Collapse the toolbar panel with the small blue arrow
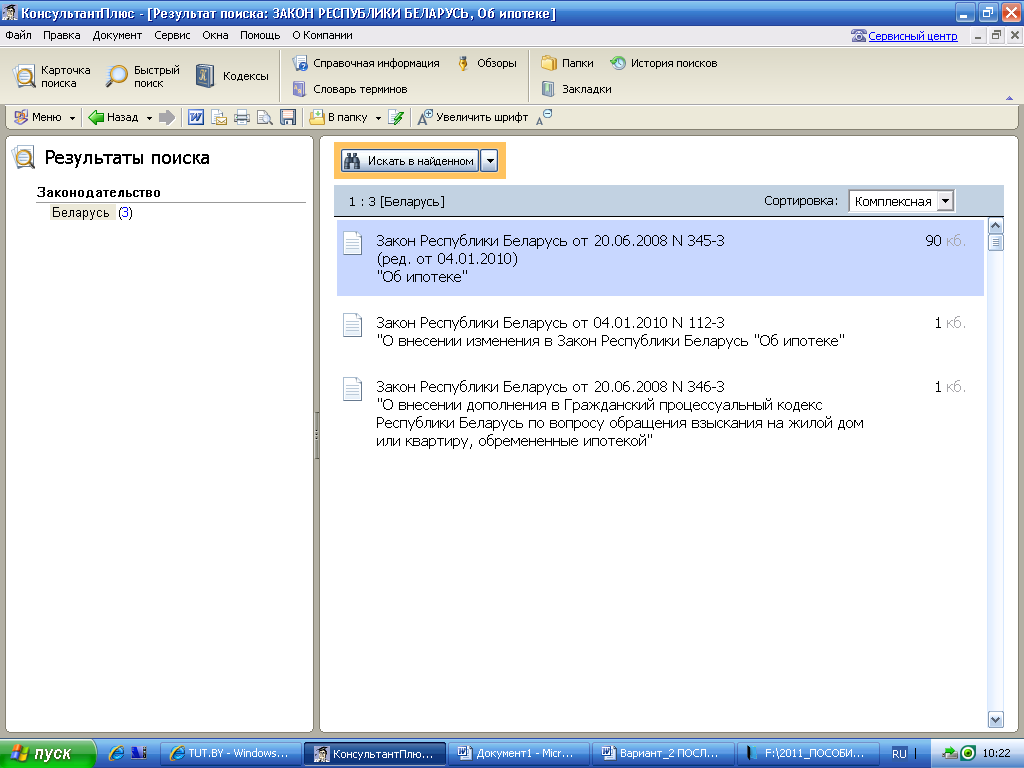1024x768 pixels. tap(1010, 98)
